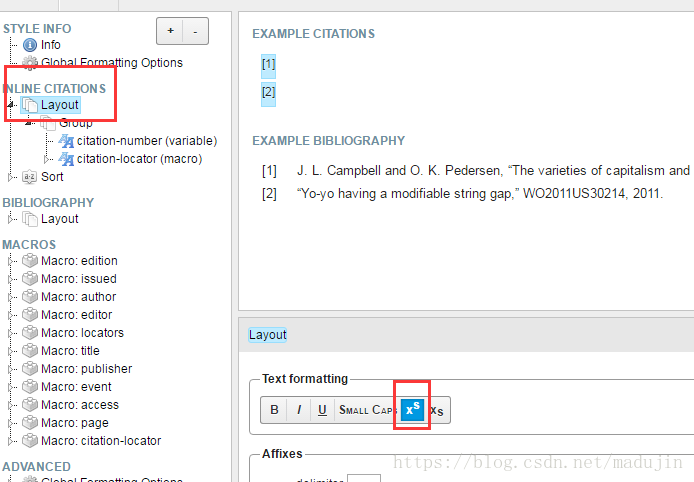Expand the Bibliography Layout node

(x=11, y=219)
